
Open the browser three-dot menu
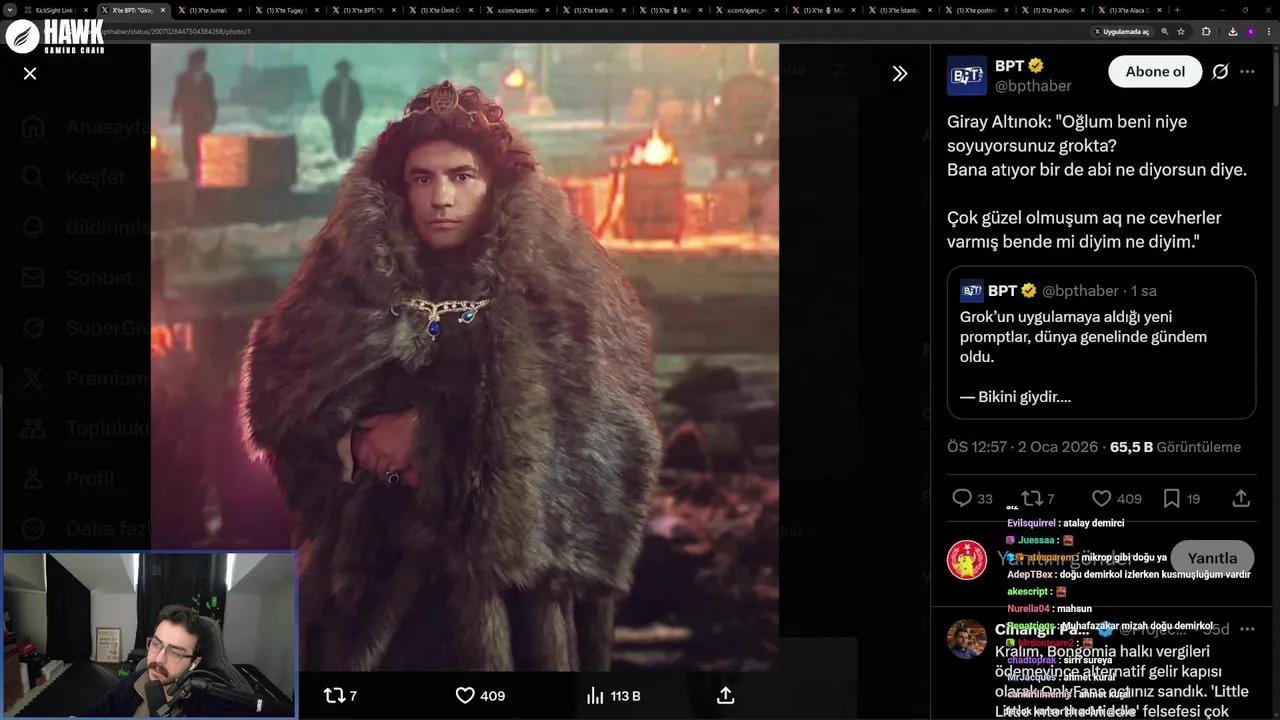pyautogui.click(x=1270, y=31)
